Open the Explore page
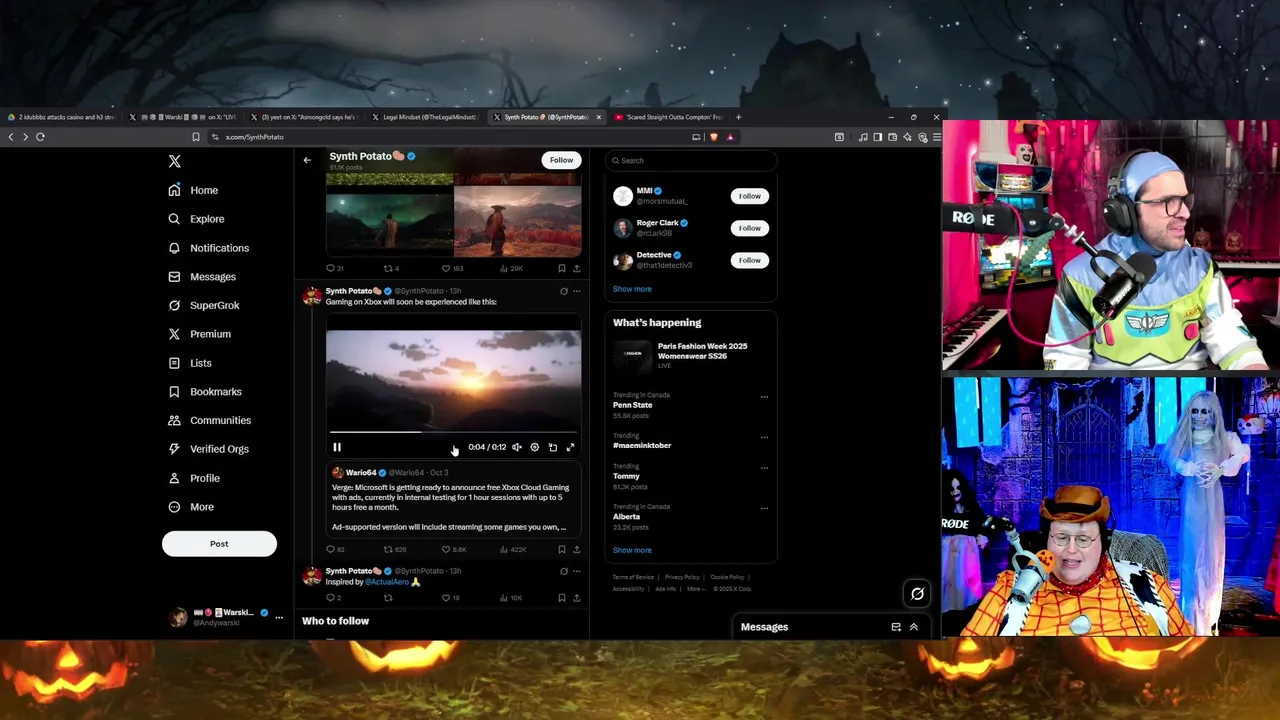The image size is (1280, 720). [x=197, y=219]
